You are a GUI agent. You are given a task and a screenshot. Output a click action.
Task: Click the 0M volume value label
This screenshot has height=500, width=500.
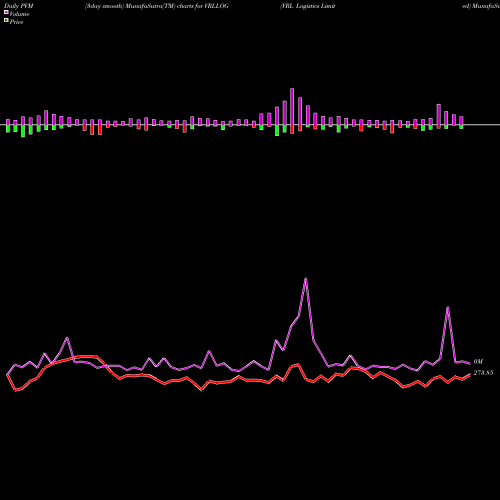478,362
